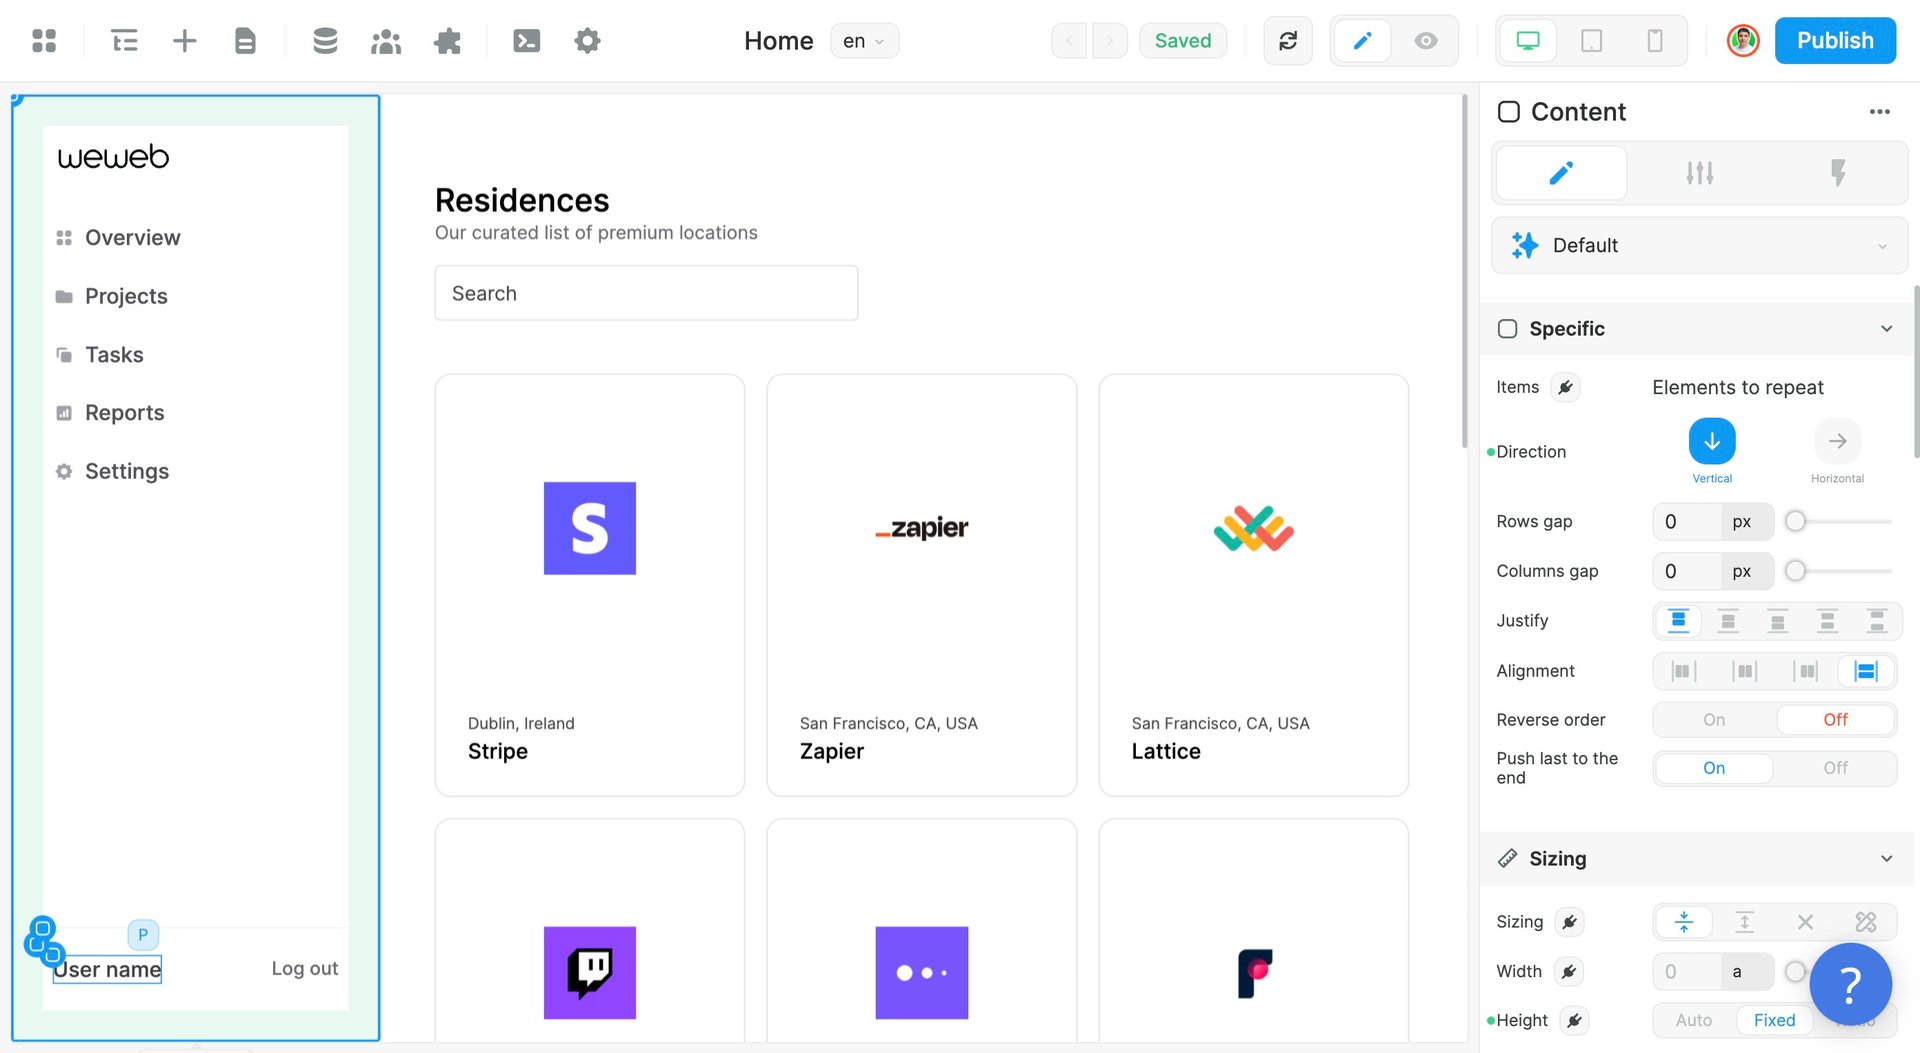Image resolution: width=1920 pixels, height=1053 pixels.
Task: Select the fourth Justify option icon
Action: 1828,621
